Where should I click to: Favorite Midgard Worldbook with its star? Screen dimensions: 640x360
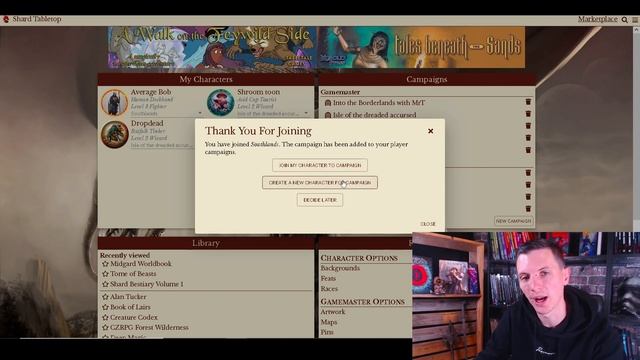click(105, 264)
